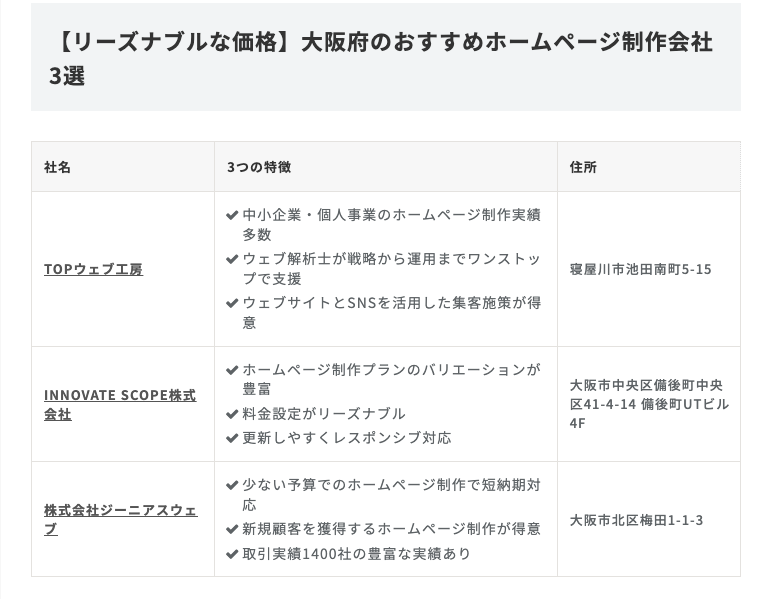Click the checkmark beside 中小企業・個人事業のホームページ制作実績多数
Screen dimensions: 771x599
[x=233, y=215]
